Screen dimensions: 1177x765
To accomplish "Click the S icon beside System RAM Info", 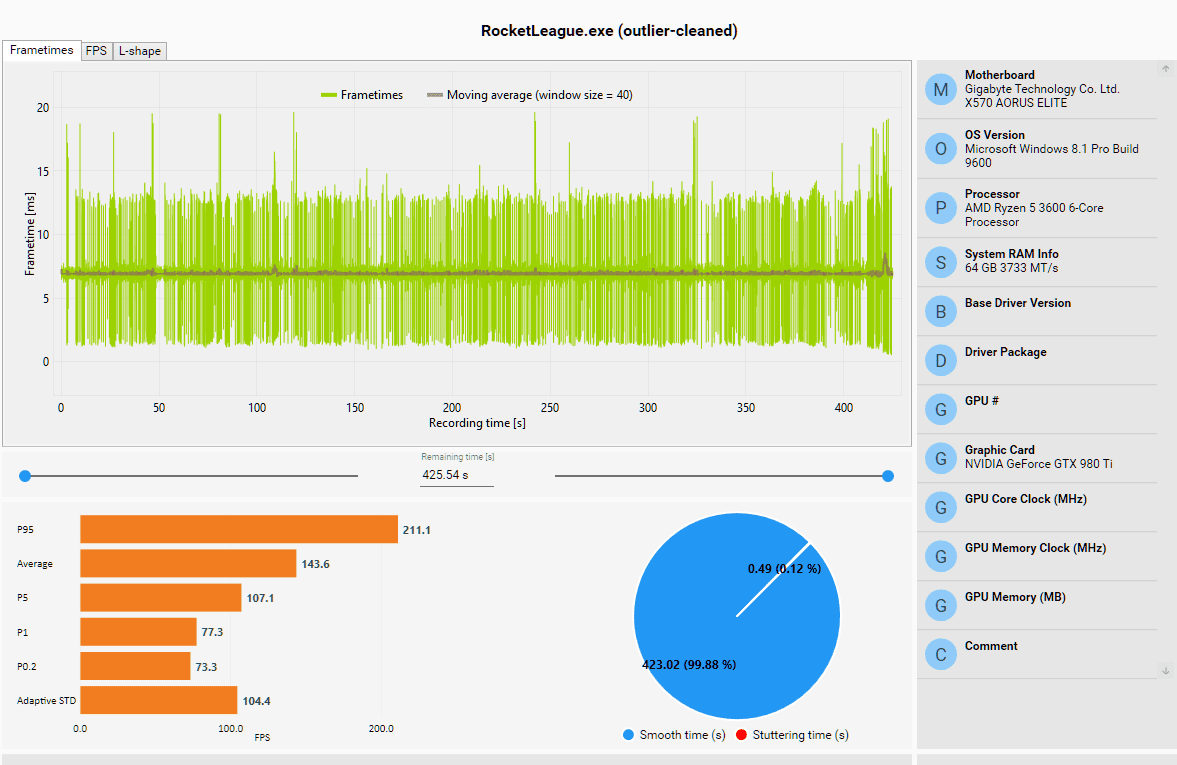I will [941, 262].
